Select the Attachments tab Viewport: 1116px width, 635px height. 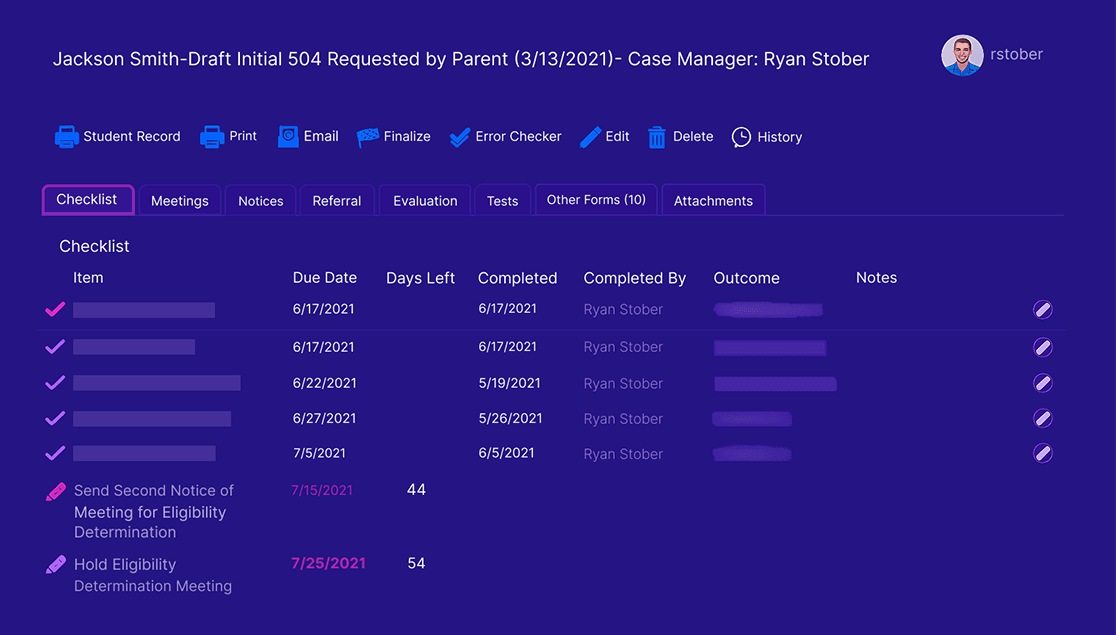[x=713, y=200]
